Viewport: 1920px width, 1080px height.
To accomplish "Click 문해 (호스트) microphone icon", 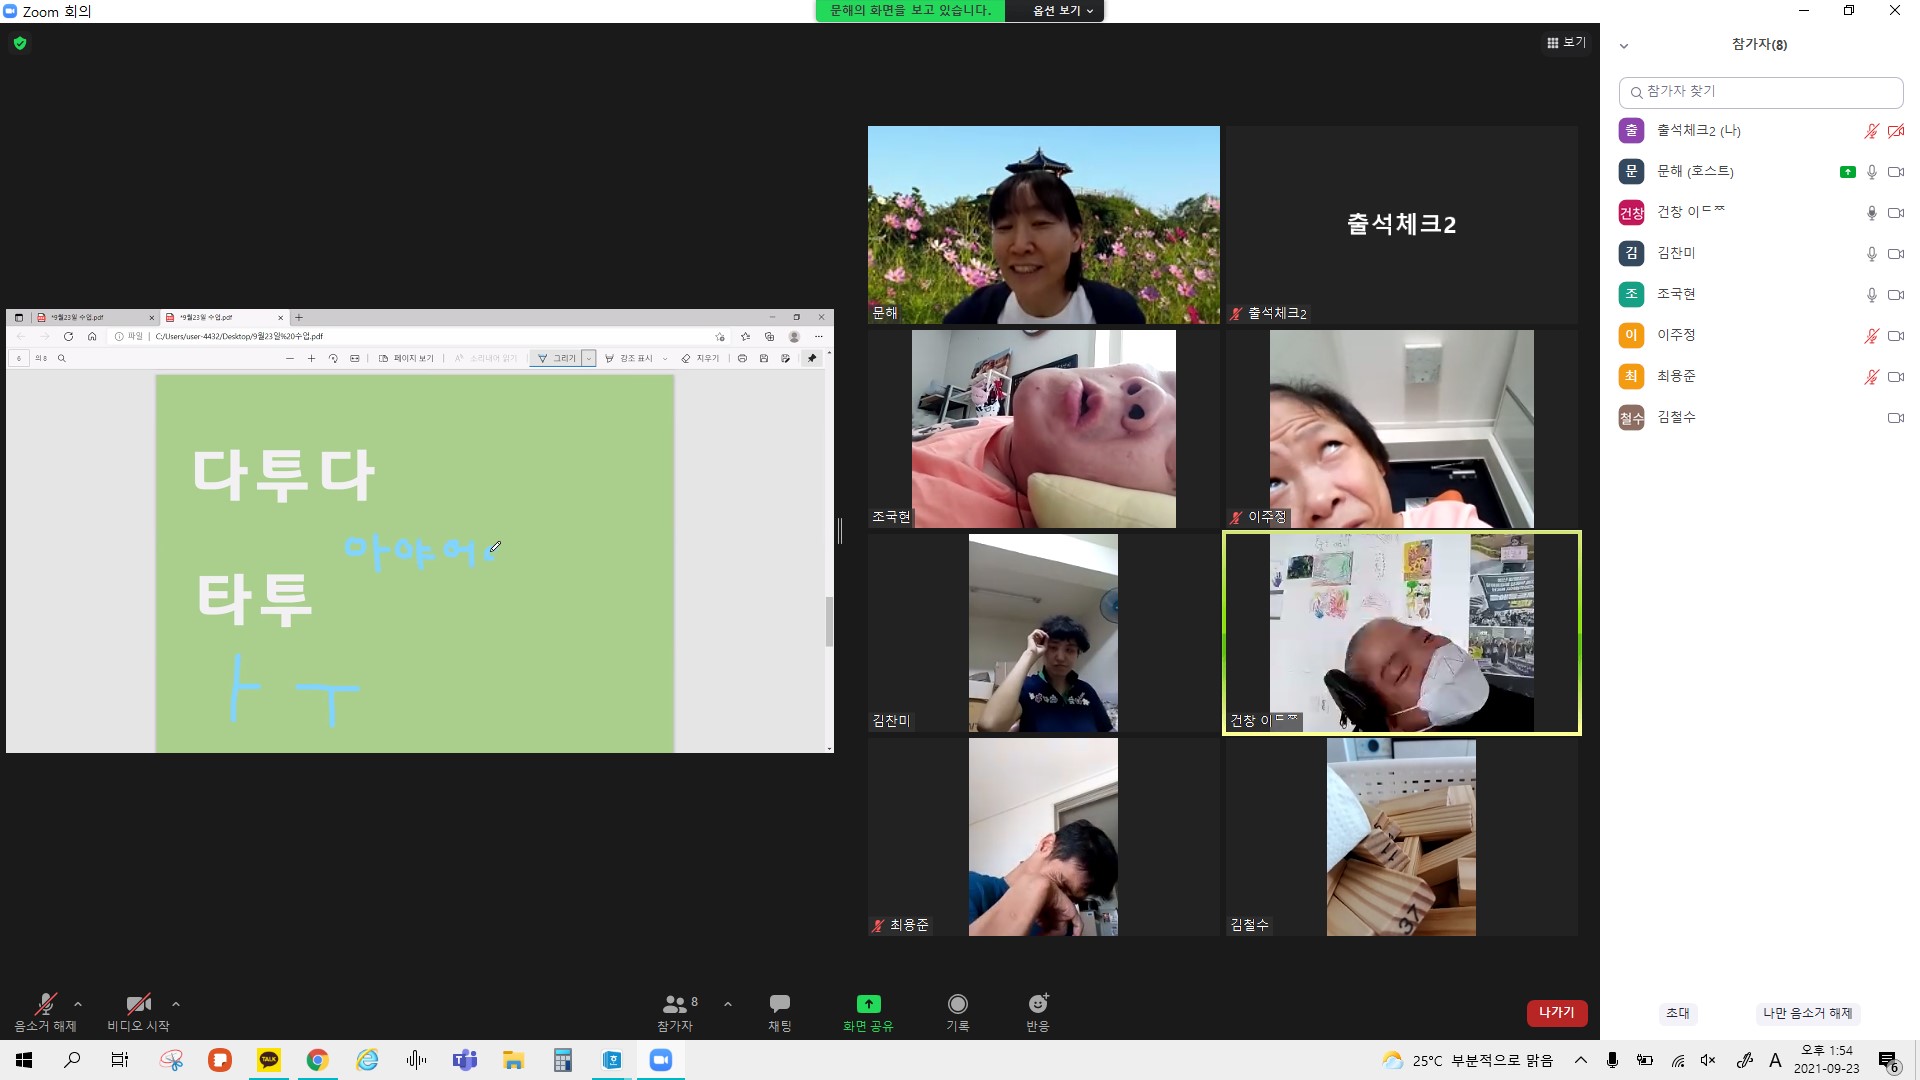I will [1871, 172].
